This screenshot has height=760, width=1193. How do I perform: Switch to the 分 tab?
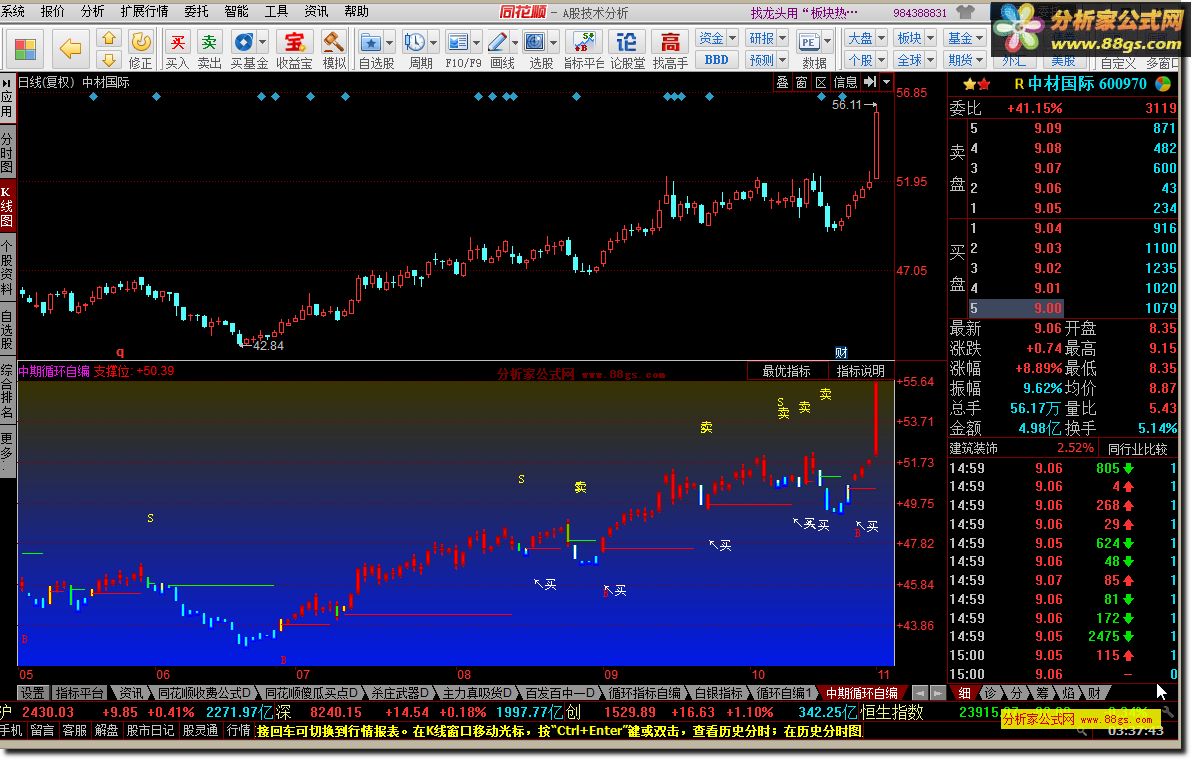[1016, 693]
